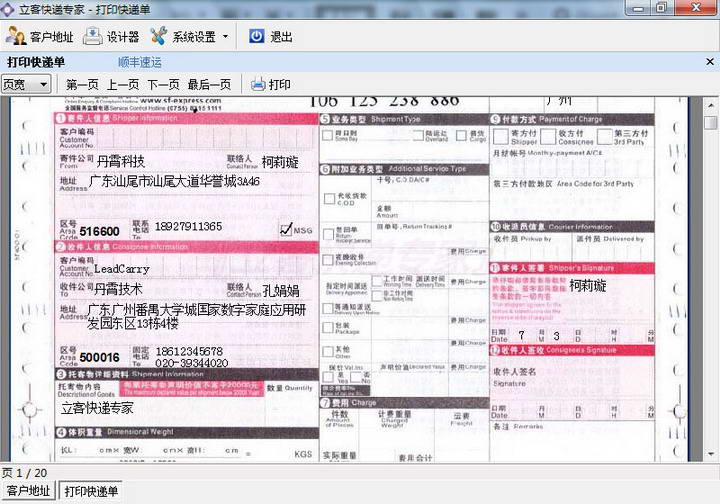720x504 pixels.
Task: Open the 客户地址 address book icon
Action: click(x=16, y=36)
